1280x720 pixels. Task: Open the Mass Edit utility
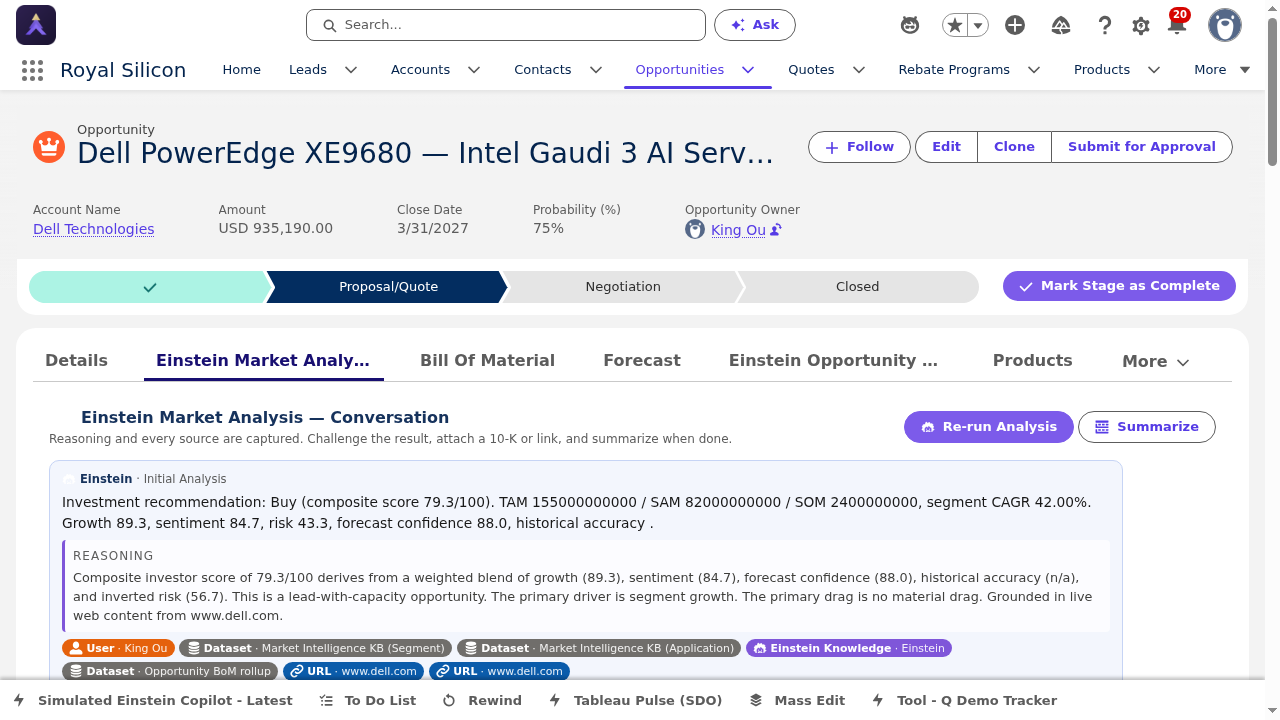click(x=797, y=701)
